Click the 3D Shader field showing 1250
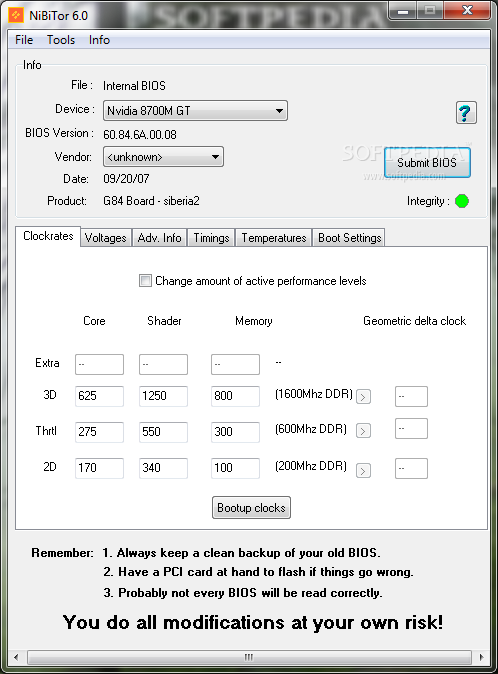 click(x=163, y=396)
